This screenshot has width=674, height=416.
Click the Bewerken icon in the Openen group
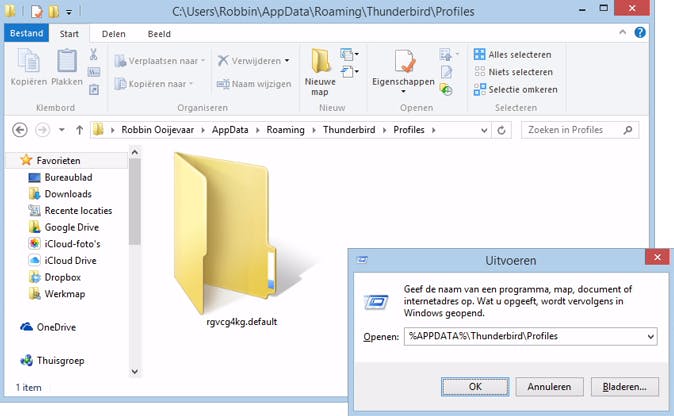tap(446, 72)
